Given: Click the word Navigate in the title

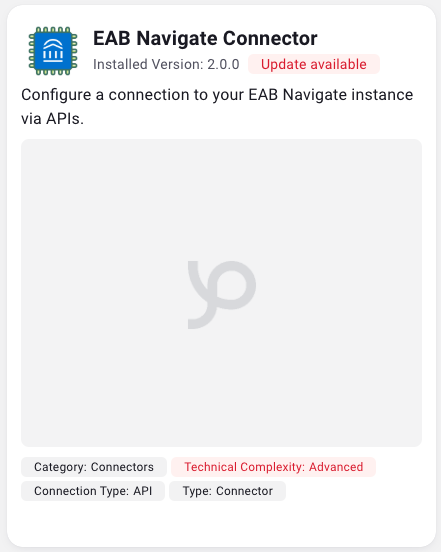Looking at the screenshot, I should [x=177, y=39].
